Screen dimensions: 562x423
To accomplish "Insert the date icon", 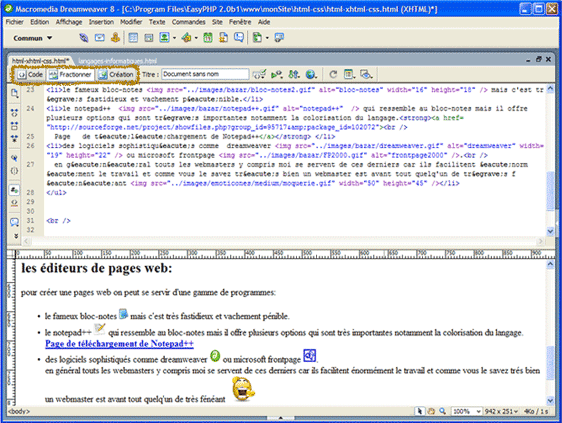I will (x=208, y=37).
